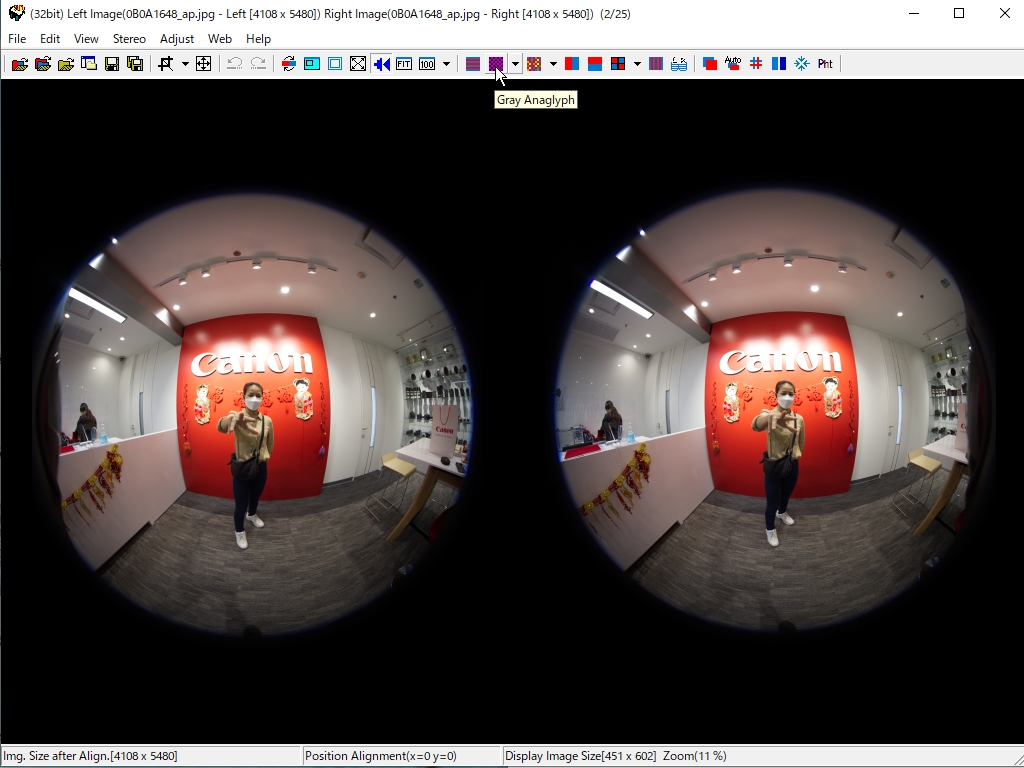Open the four-square pattern dropdown arrow
The width and height of the screenshot is (1024, 768).
click(637, 63)
